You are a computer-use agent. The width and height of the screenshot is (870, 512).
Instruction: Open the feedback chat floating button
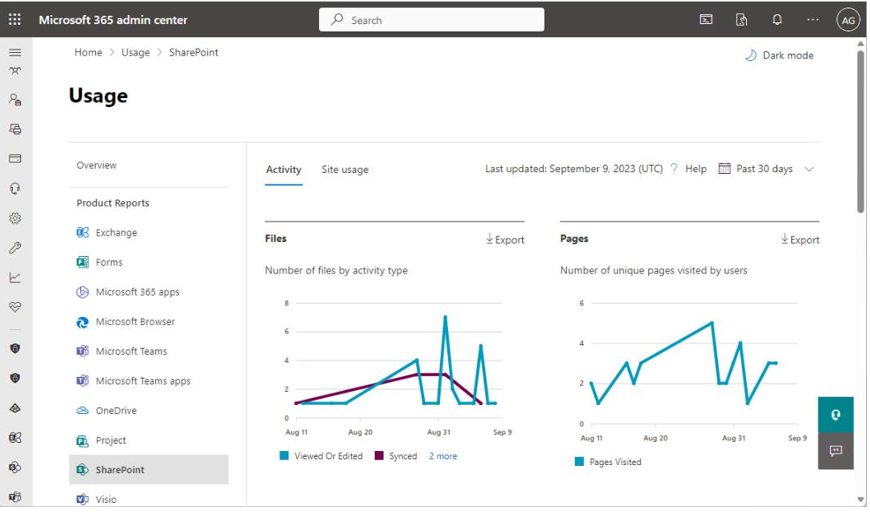coord(836,450)
